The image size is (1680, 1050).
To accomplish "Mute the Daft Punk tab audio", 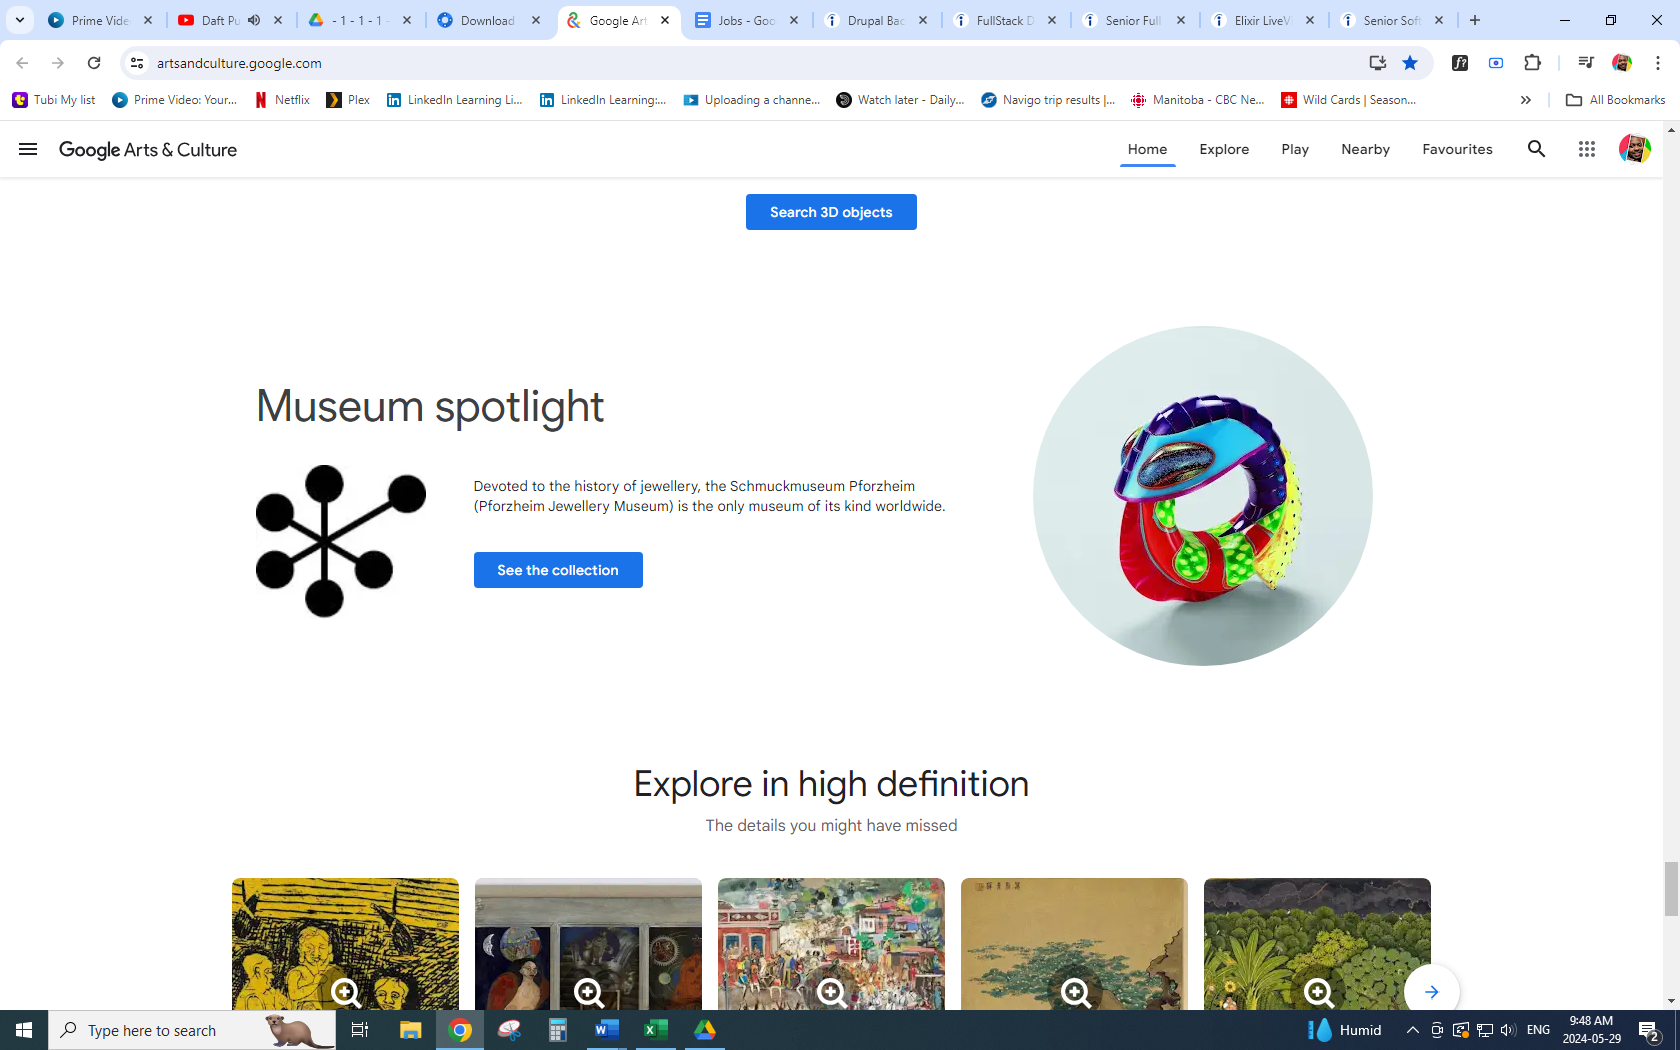I will (254, 20).
